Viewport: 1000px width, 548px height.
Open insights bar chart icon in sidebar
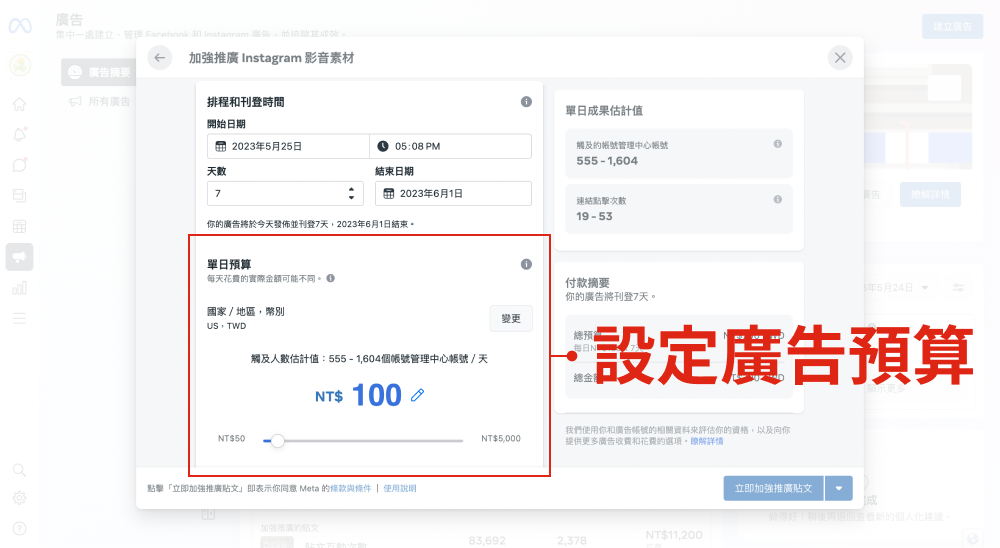point(20,288)
